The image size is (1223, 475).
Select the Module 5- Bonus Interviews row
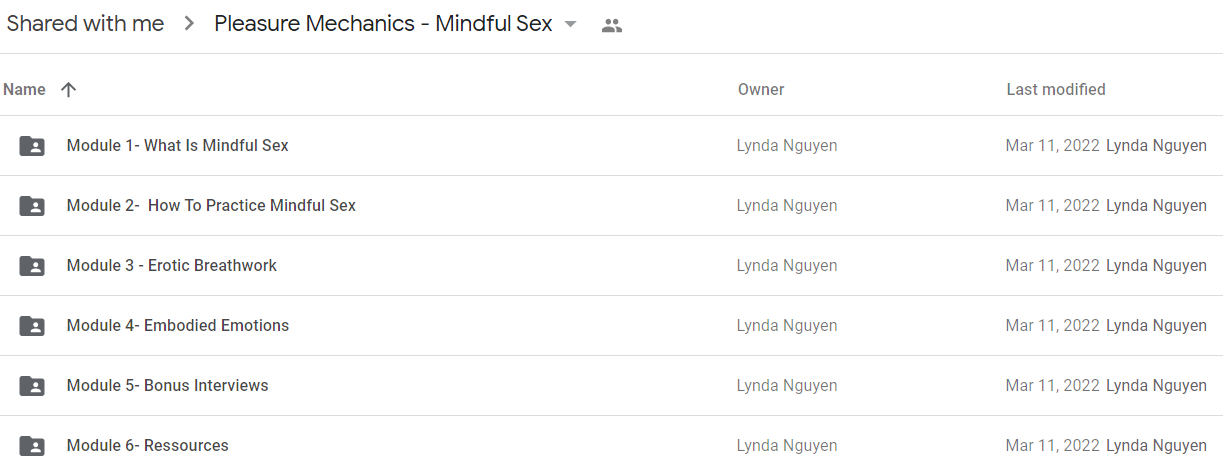point(611,386)
